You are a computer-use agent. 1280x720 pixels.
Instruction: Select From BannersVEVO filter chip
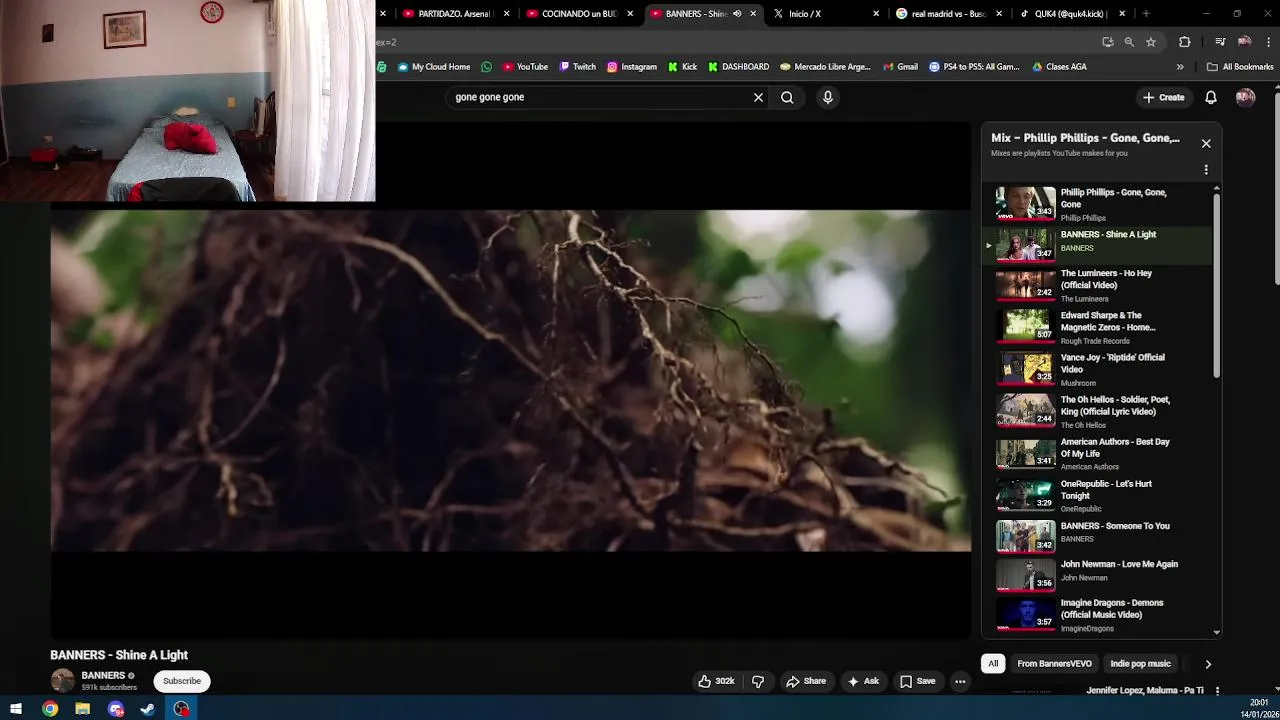coord(1054,664)
